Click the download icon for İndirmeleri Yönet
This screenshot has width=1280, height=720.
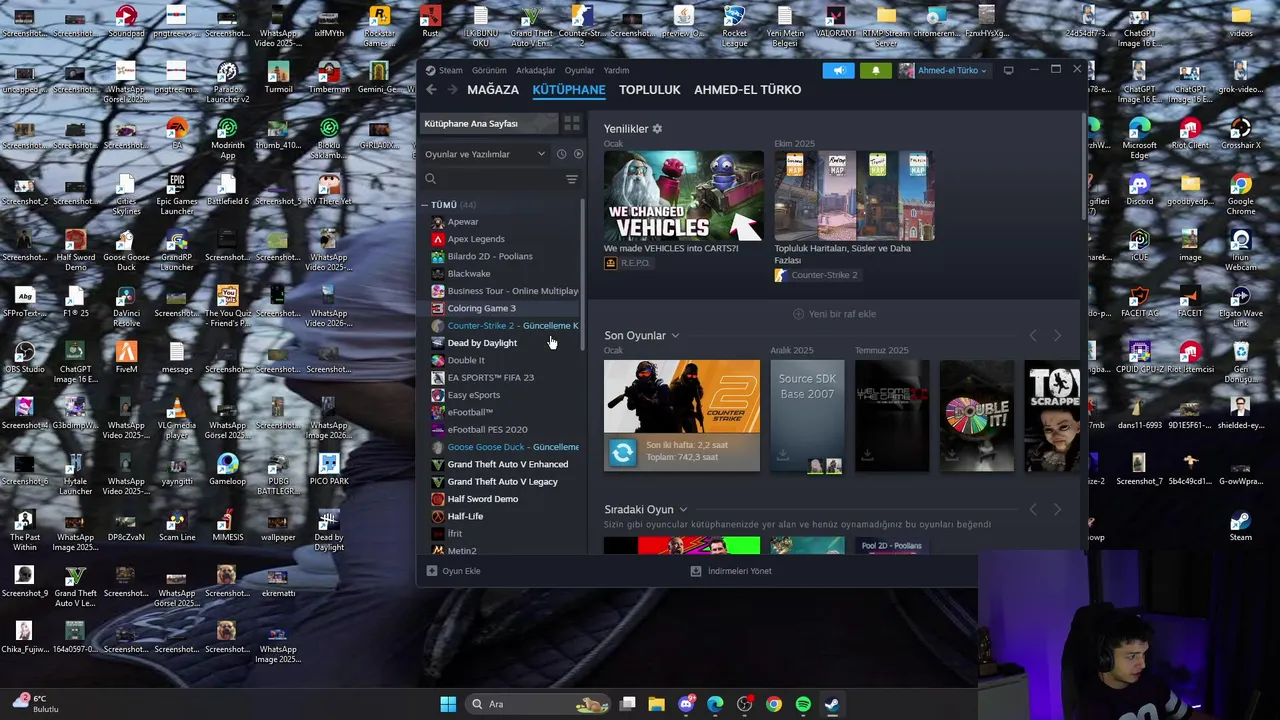click(x=696, y=571)
